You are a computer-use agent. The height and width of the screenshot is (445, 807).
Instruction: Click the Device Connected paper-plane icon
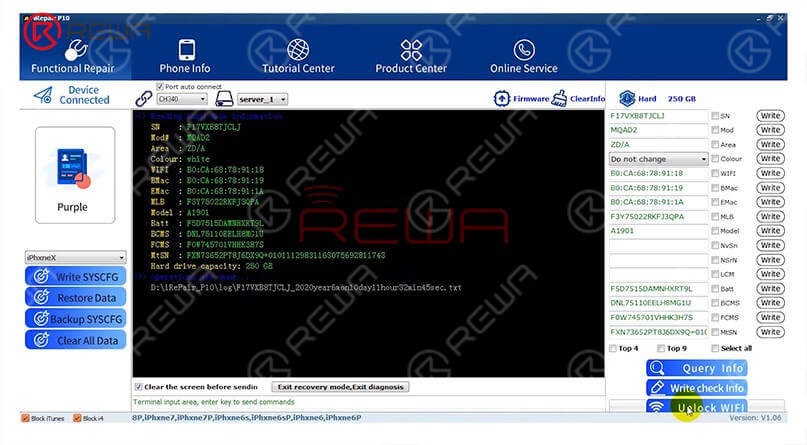[x=43, y=95]
